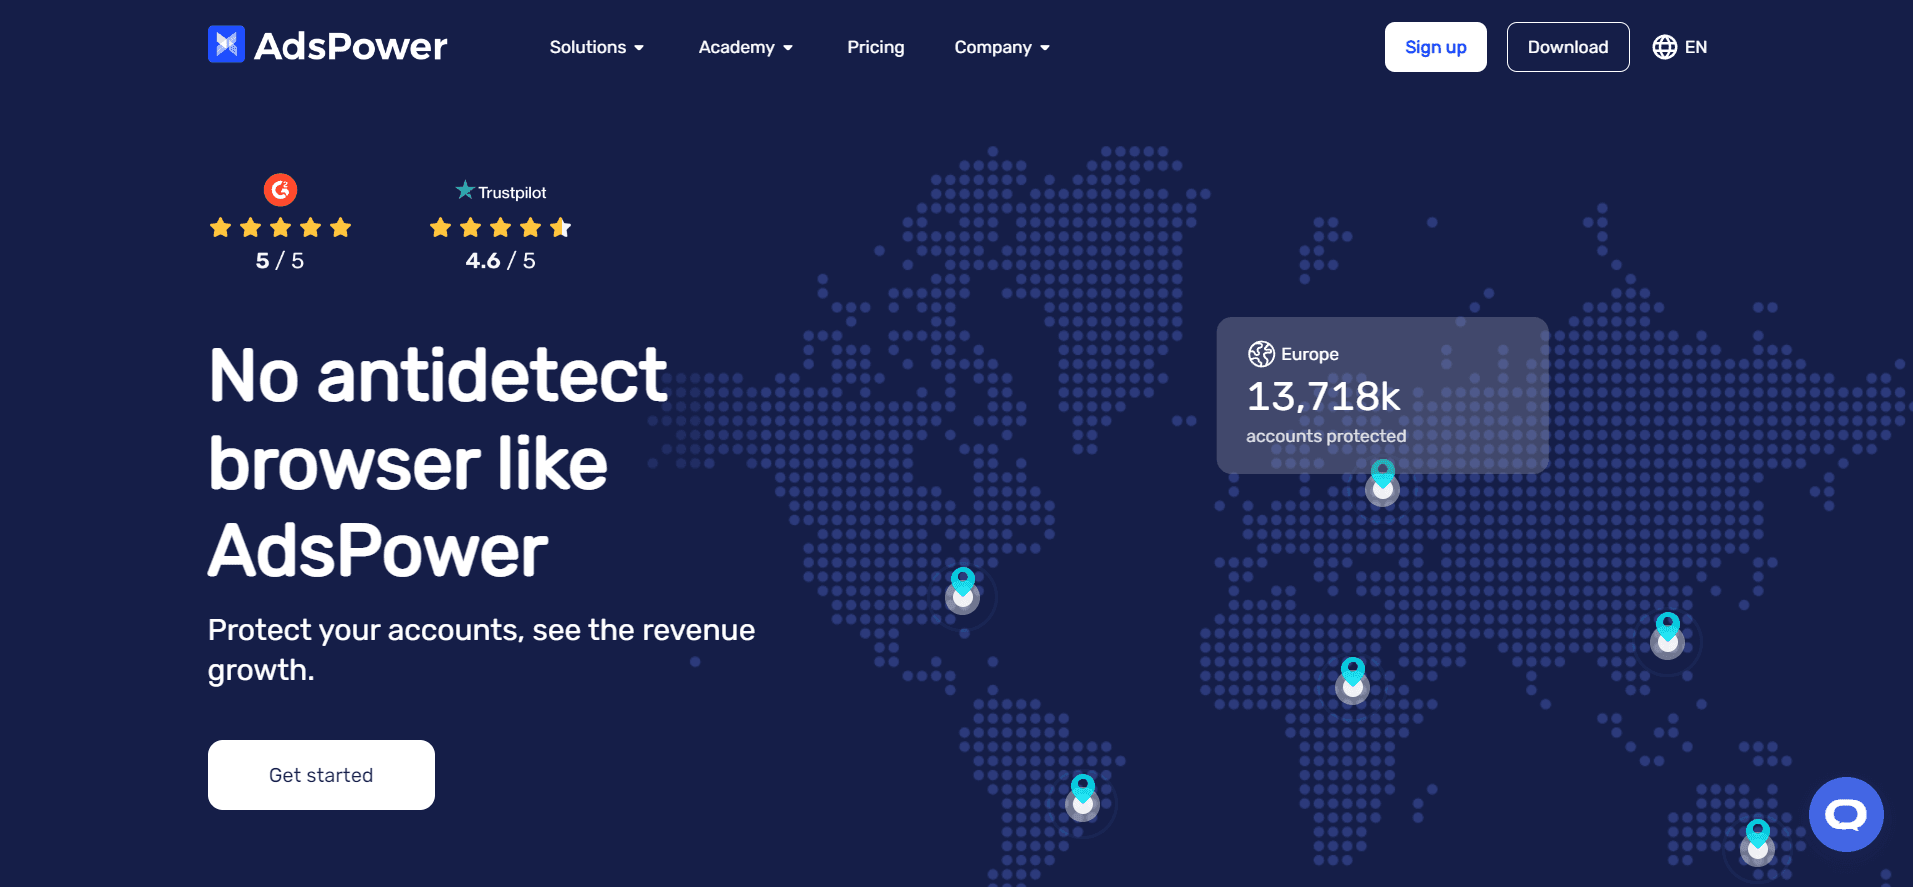Image resolution: width=1913 pixels, height=887 pixels.
Task: Click the "accounts protected" label
Action: click(x=1326, y=436)
